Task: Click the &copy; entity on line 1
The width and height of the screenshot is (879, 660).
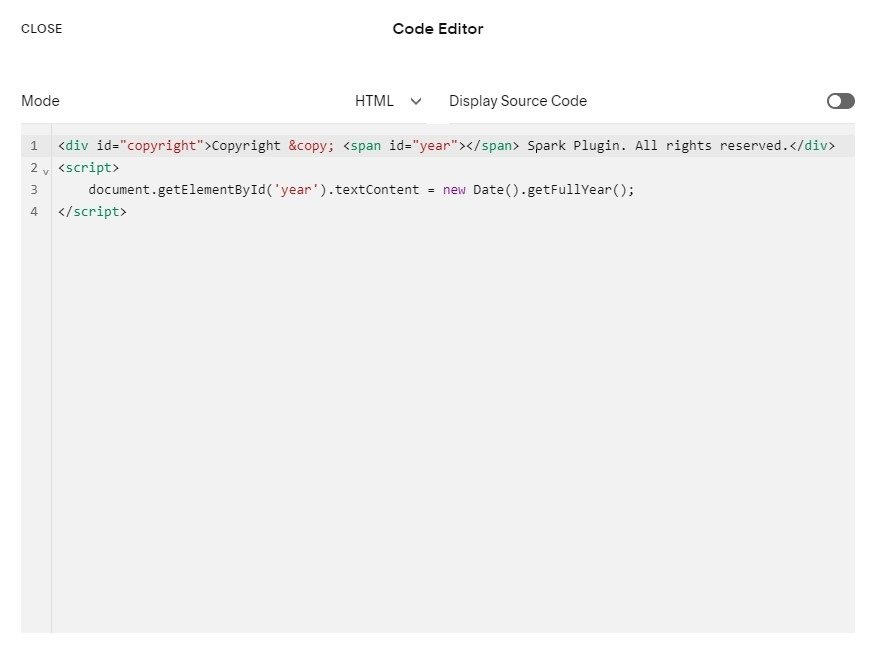Action: [x=310, y=145]
